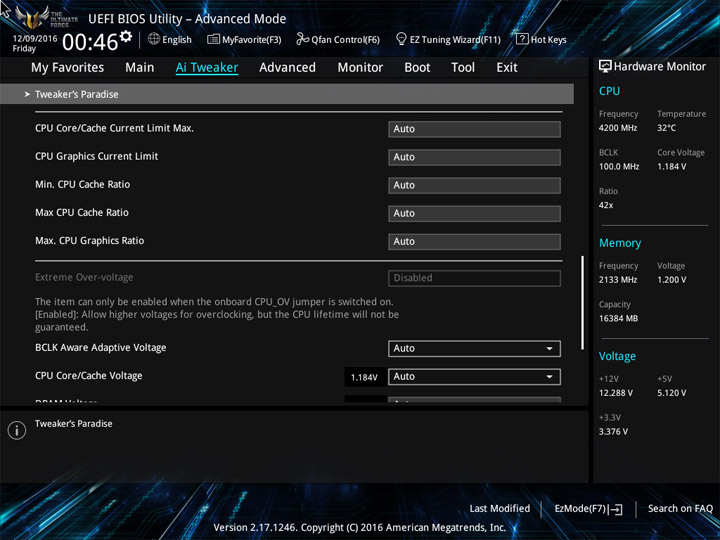720x540 pixels.
Task: Click the Max CPU Cache Ratio label
Action: (x=82, y=212)
